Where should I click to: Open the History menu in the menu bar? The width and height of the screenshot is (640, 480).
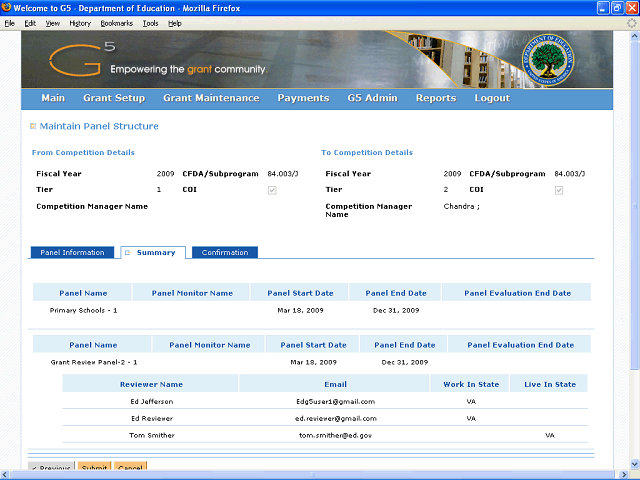80,22
